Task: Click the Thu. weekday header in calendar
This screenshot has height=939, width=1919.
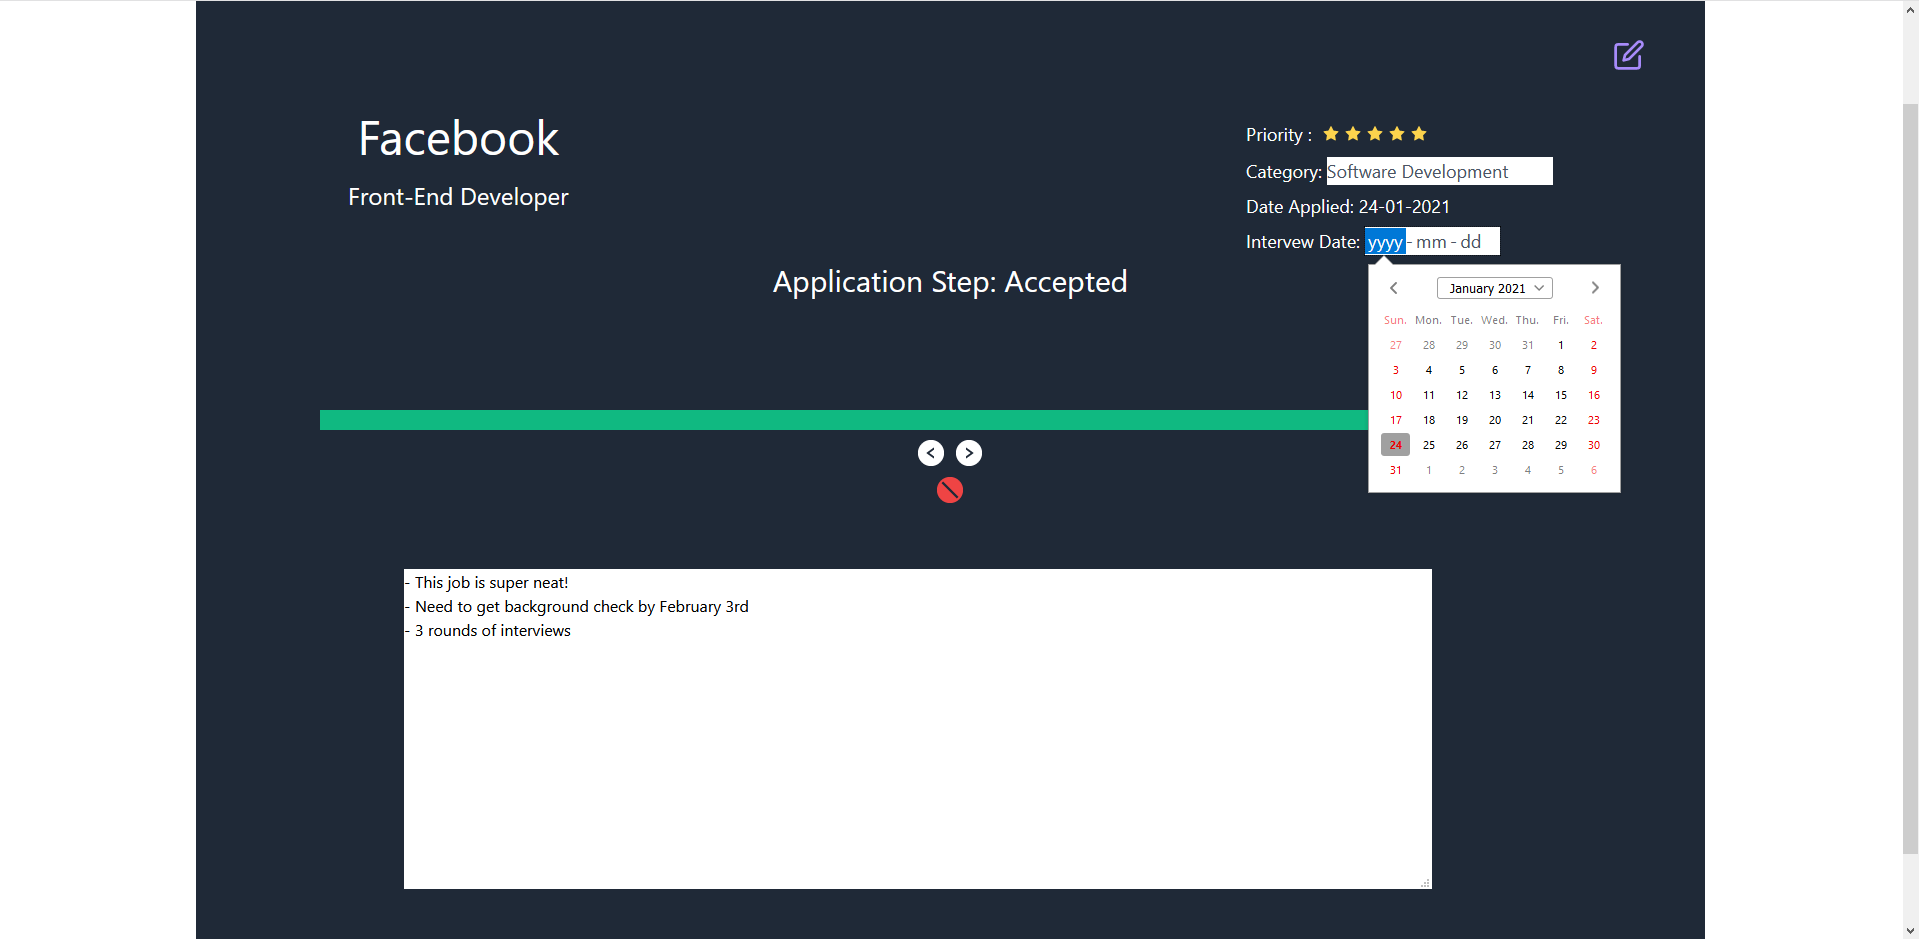Action: [x=1527, y=320]
